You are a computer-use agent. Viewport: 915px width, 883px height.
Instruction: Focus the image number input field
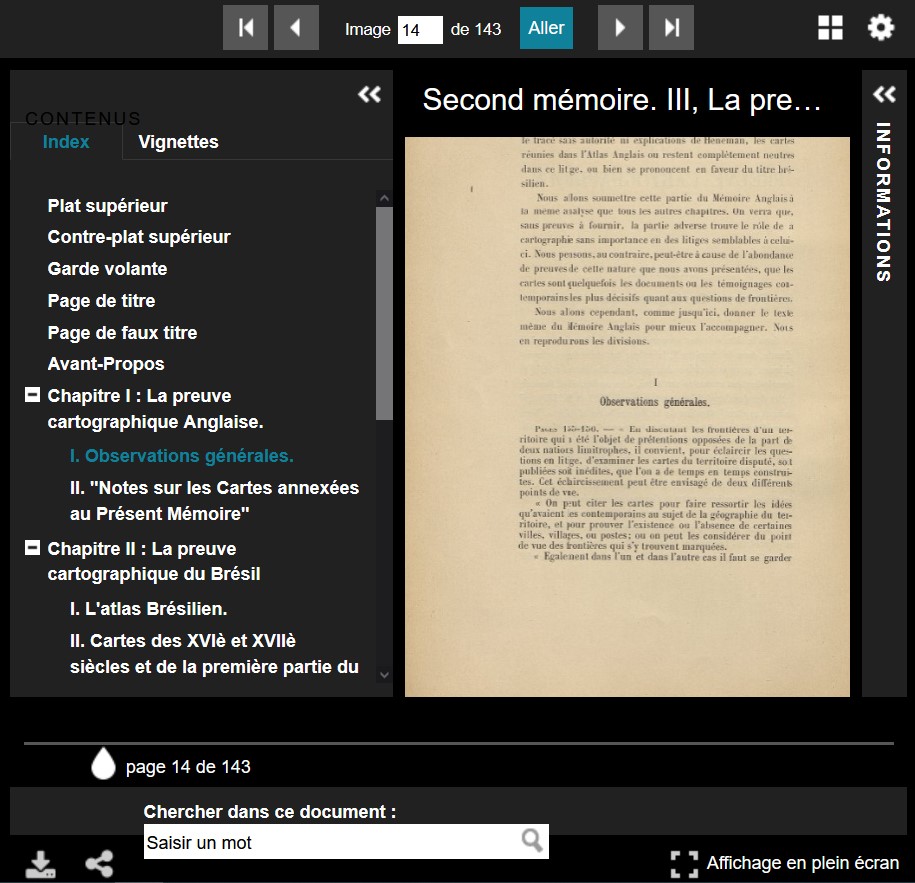tap(419, 29)
